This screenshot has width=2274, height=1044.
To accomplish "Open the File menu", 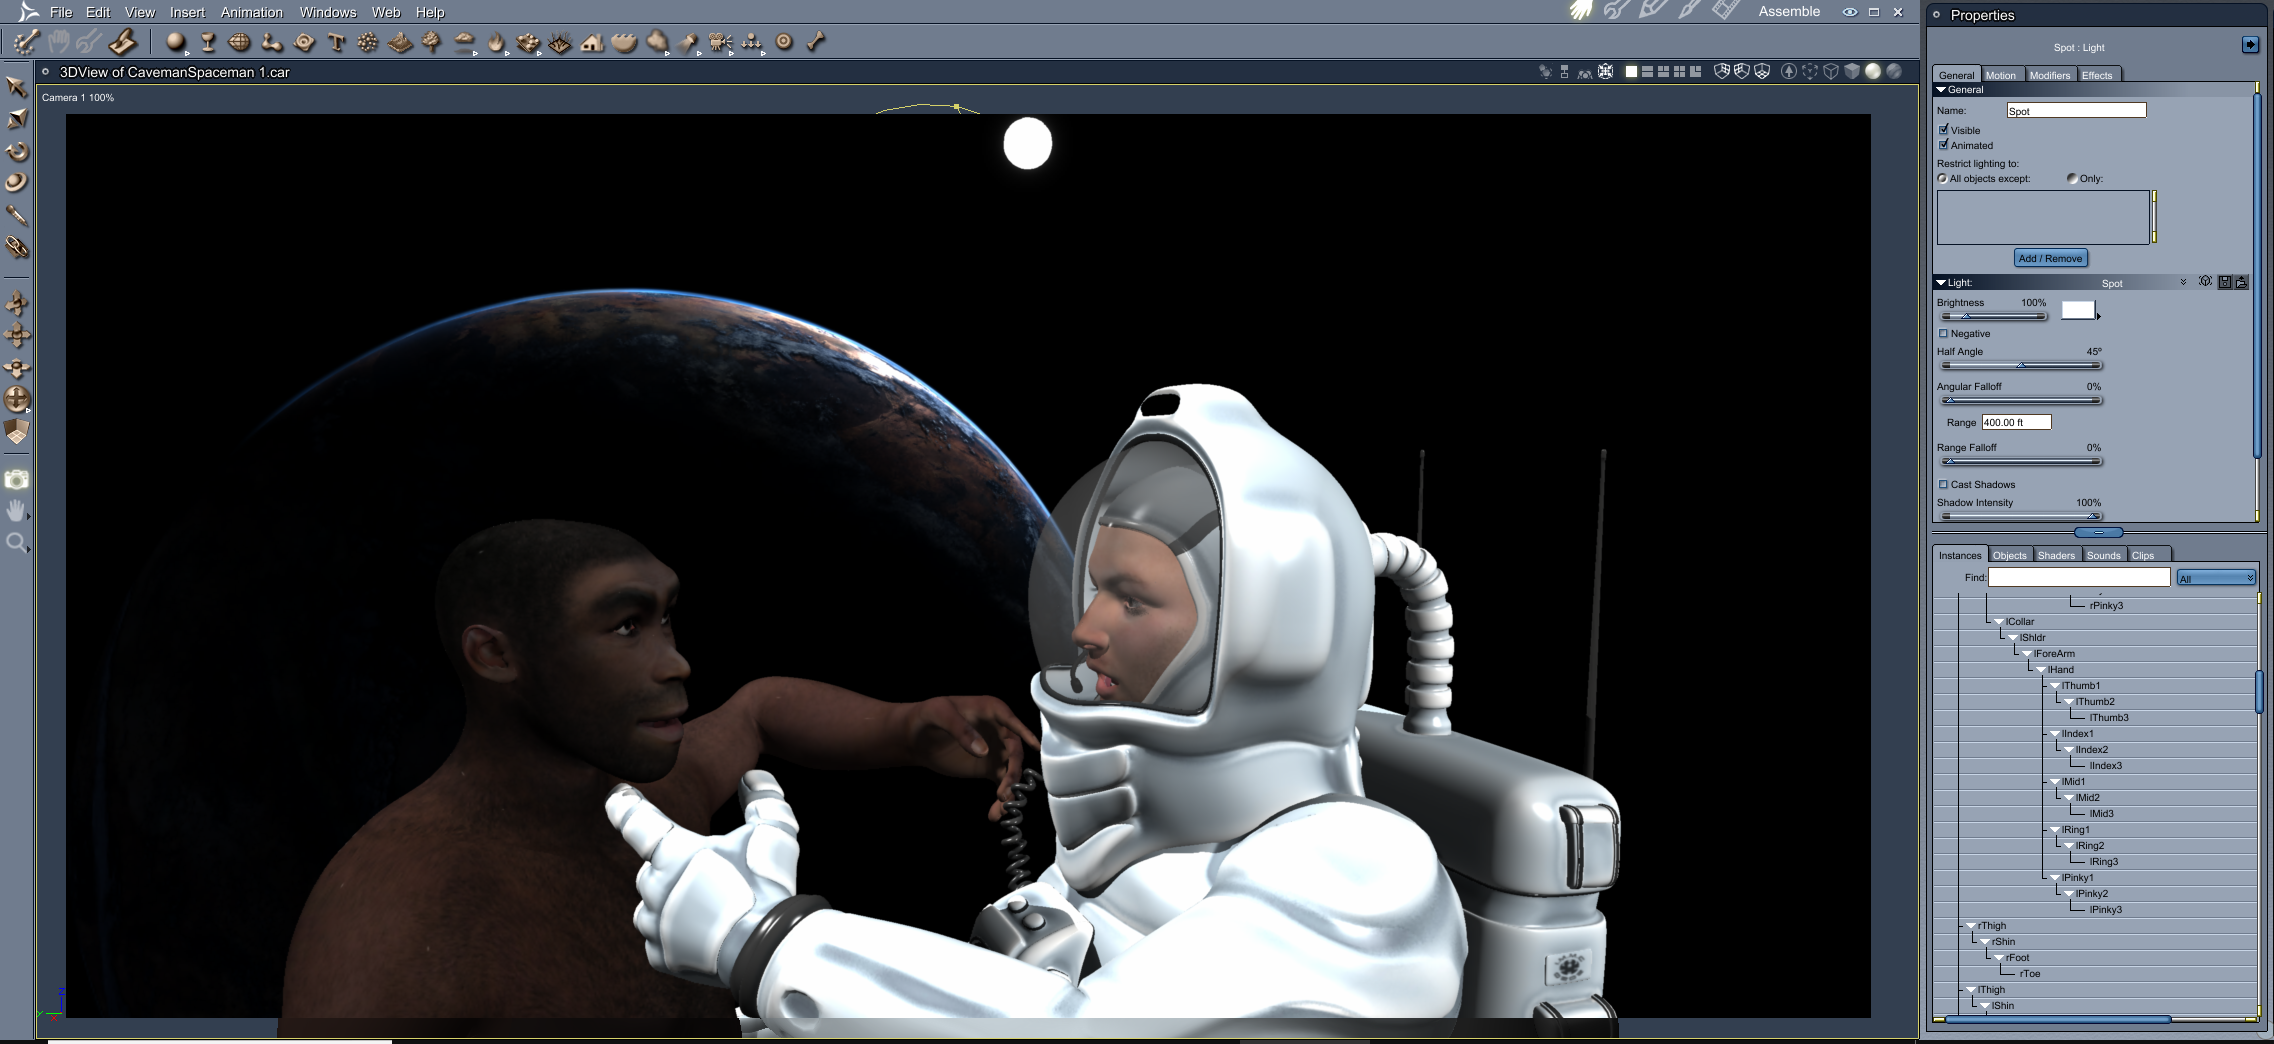I will click(61, 12).
